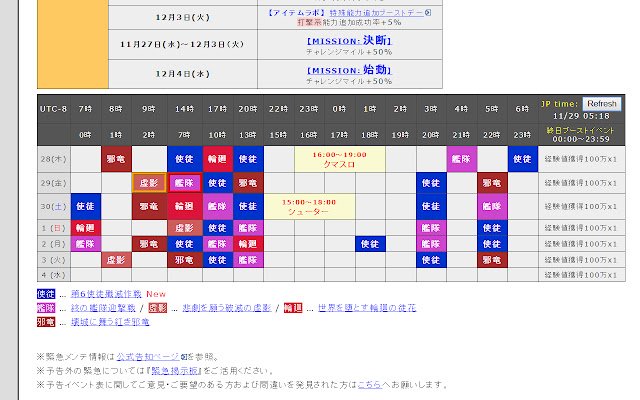Click the blue 使徒 legend swatch
The width and height of the screenshot is (640, 400).
[46, 294]
